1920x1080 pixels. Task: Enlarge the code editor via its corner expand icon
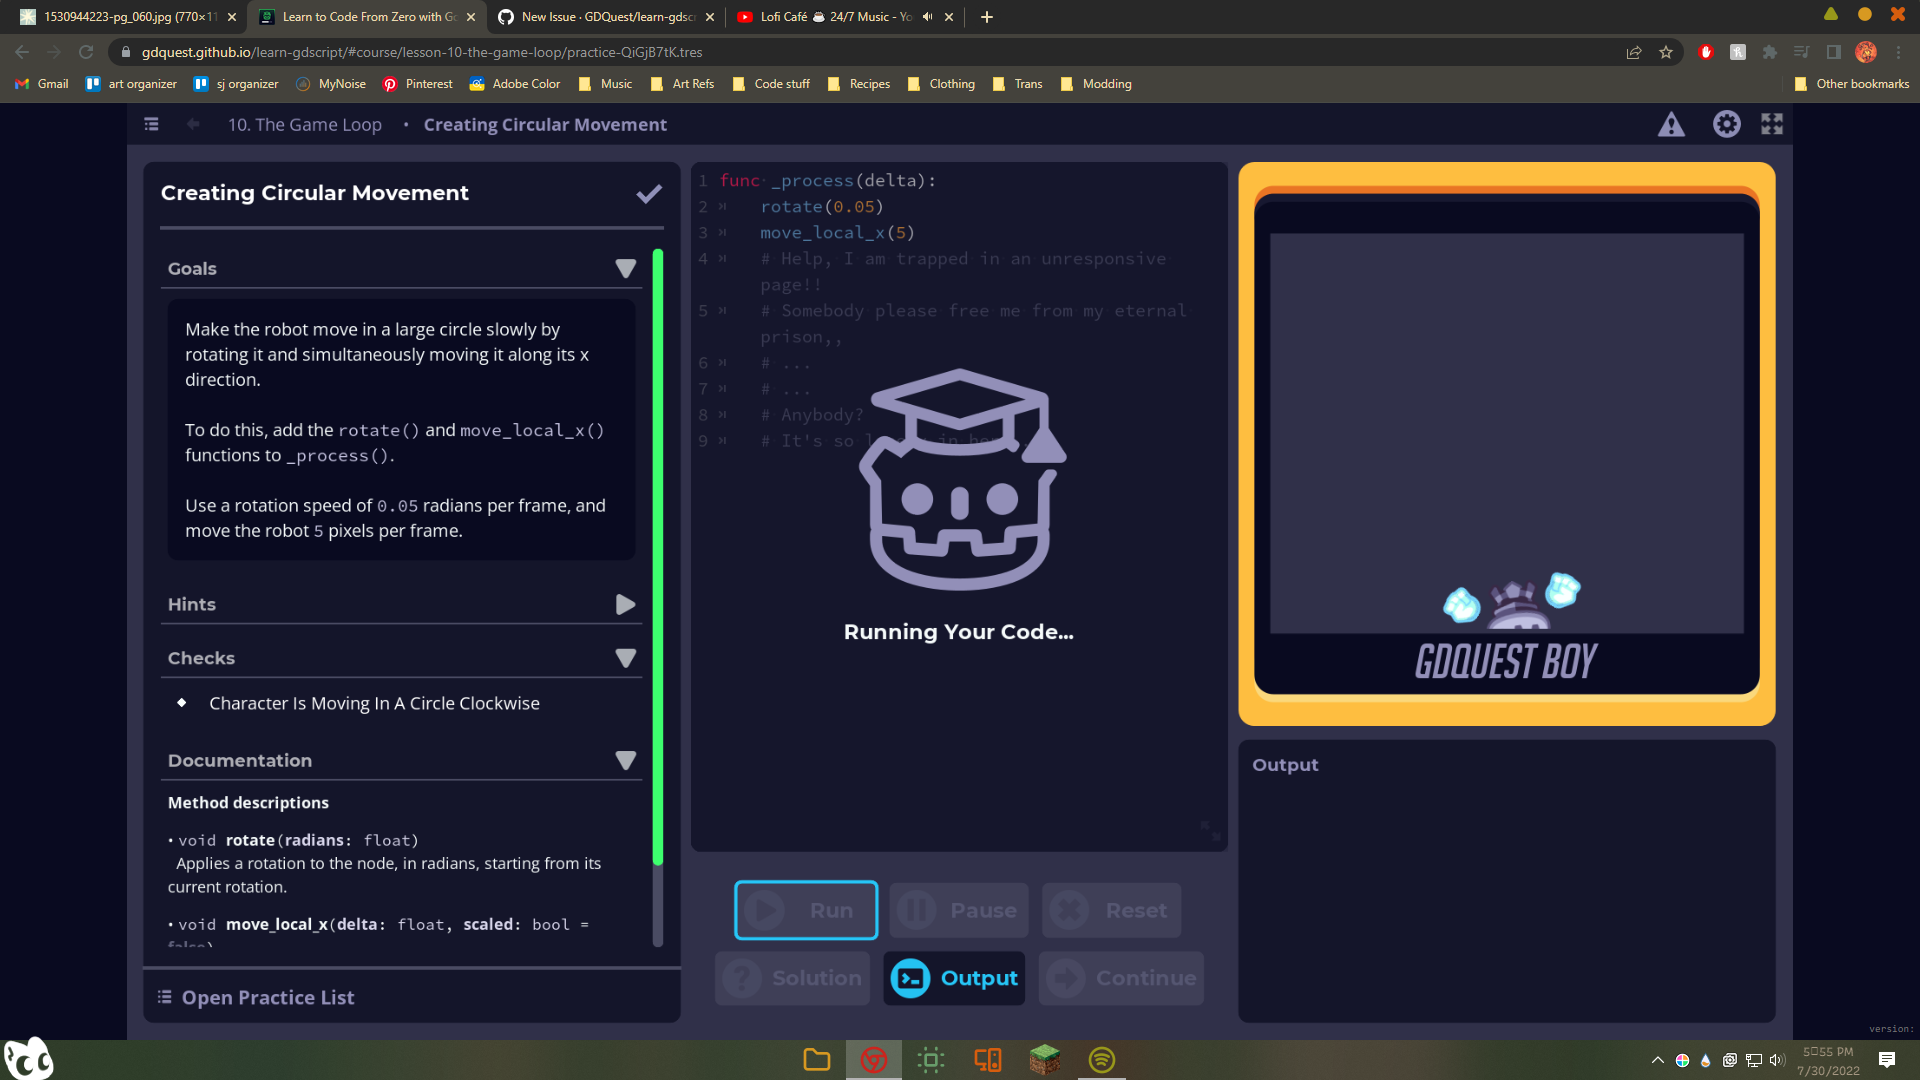click(x=1209, y=832)
